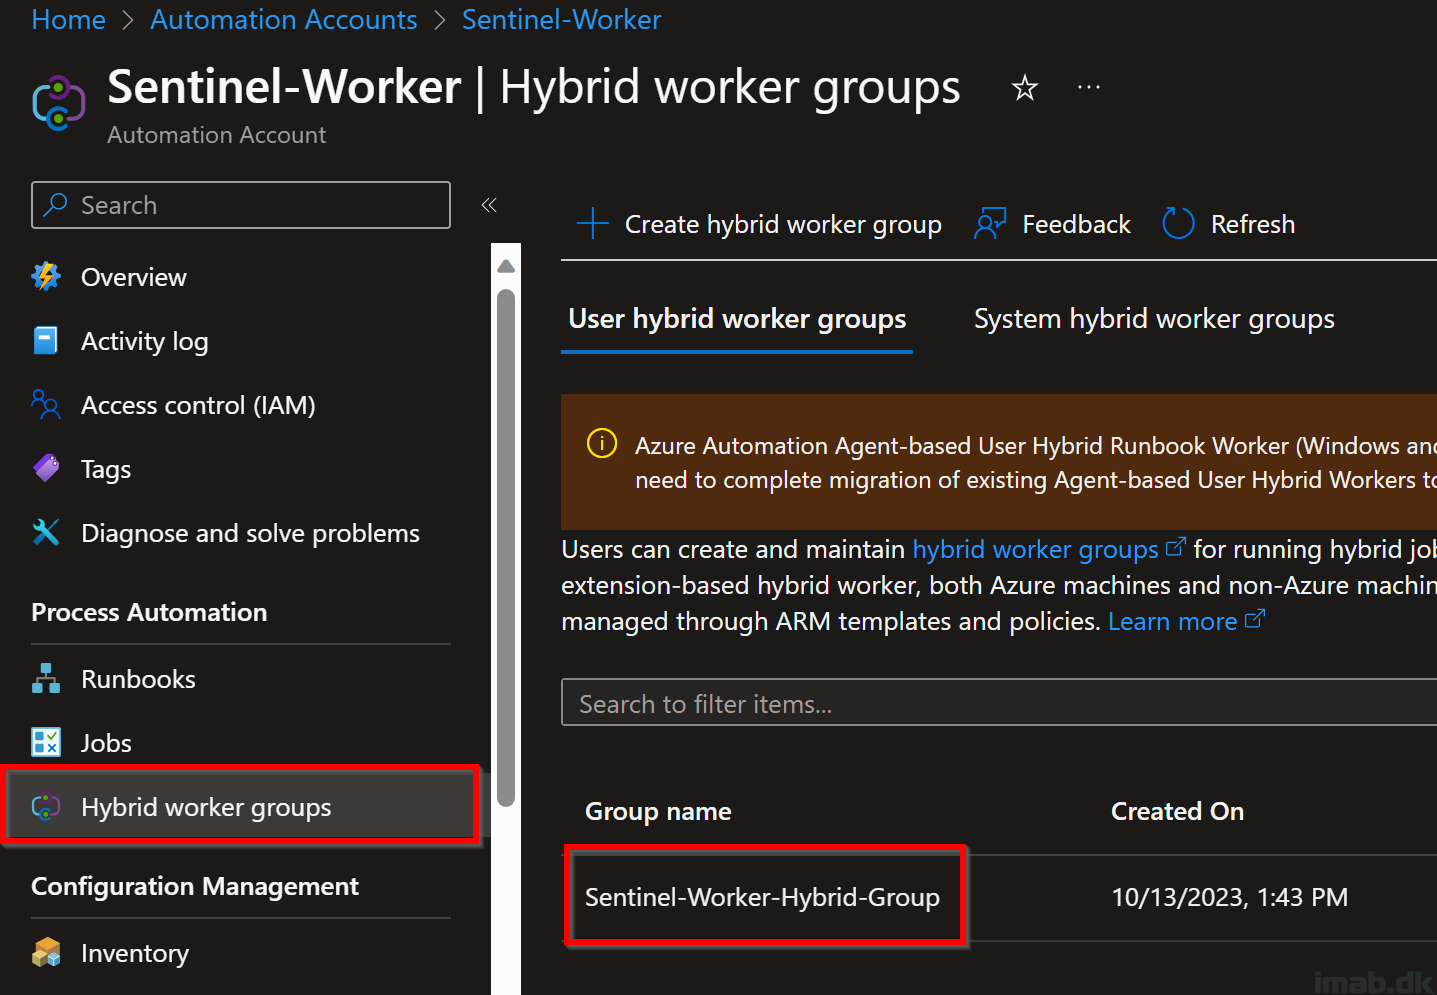Open the more options ellipsis menu
This screenshot has height=995, width=1437.
coord(1089,88)
